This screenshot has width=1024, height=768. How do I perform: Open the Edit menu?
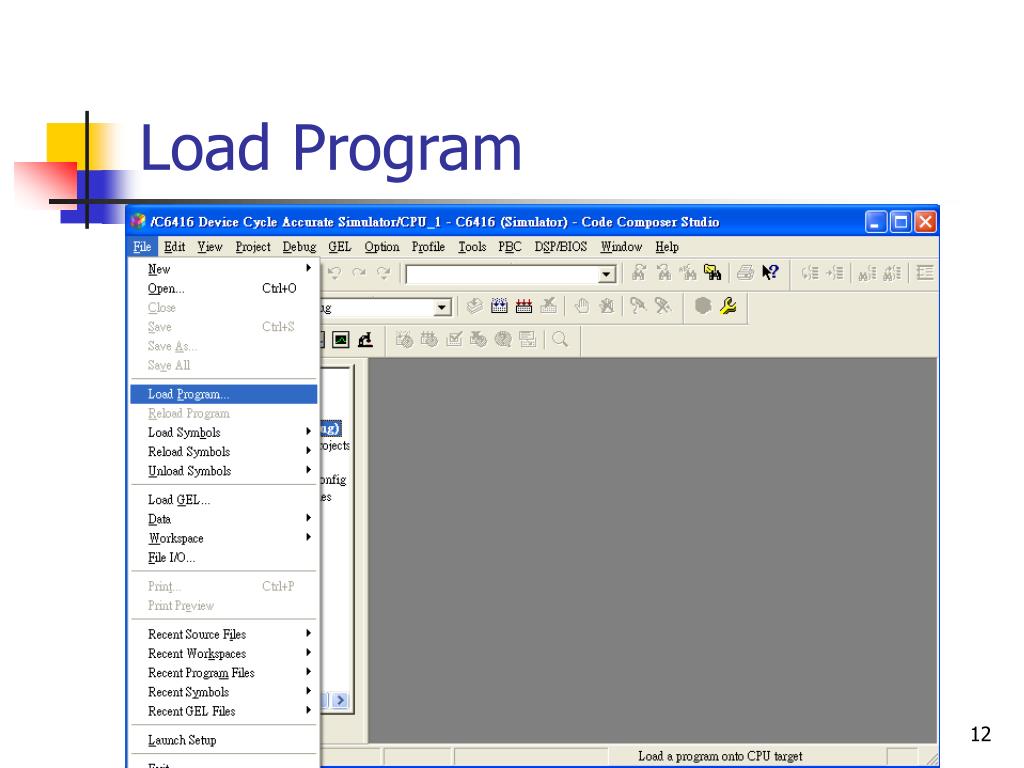(x=174, y=247)
